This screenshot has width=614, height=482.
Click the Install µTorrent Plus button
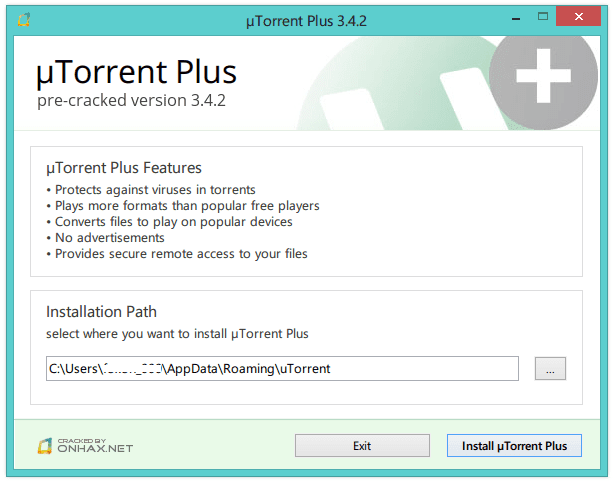[x=514, y=446]
